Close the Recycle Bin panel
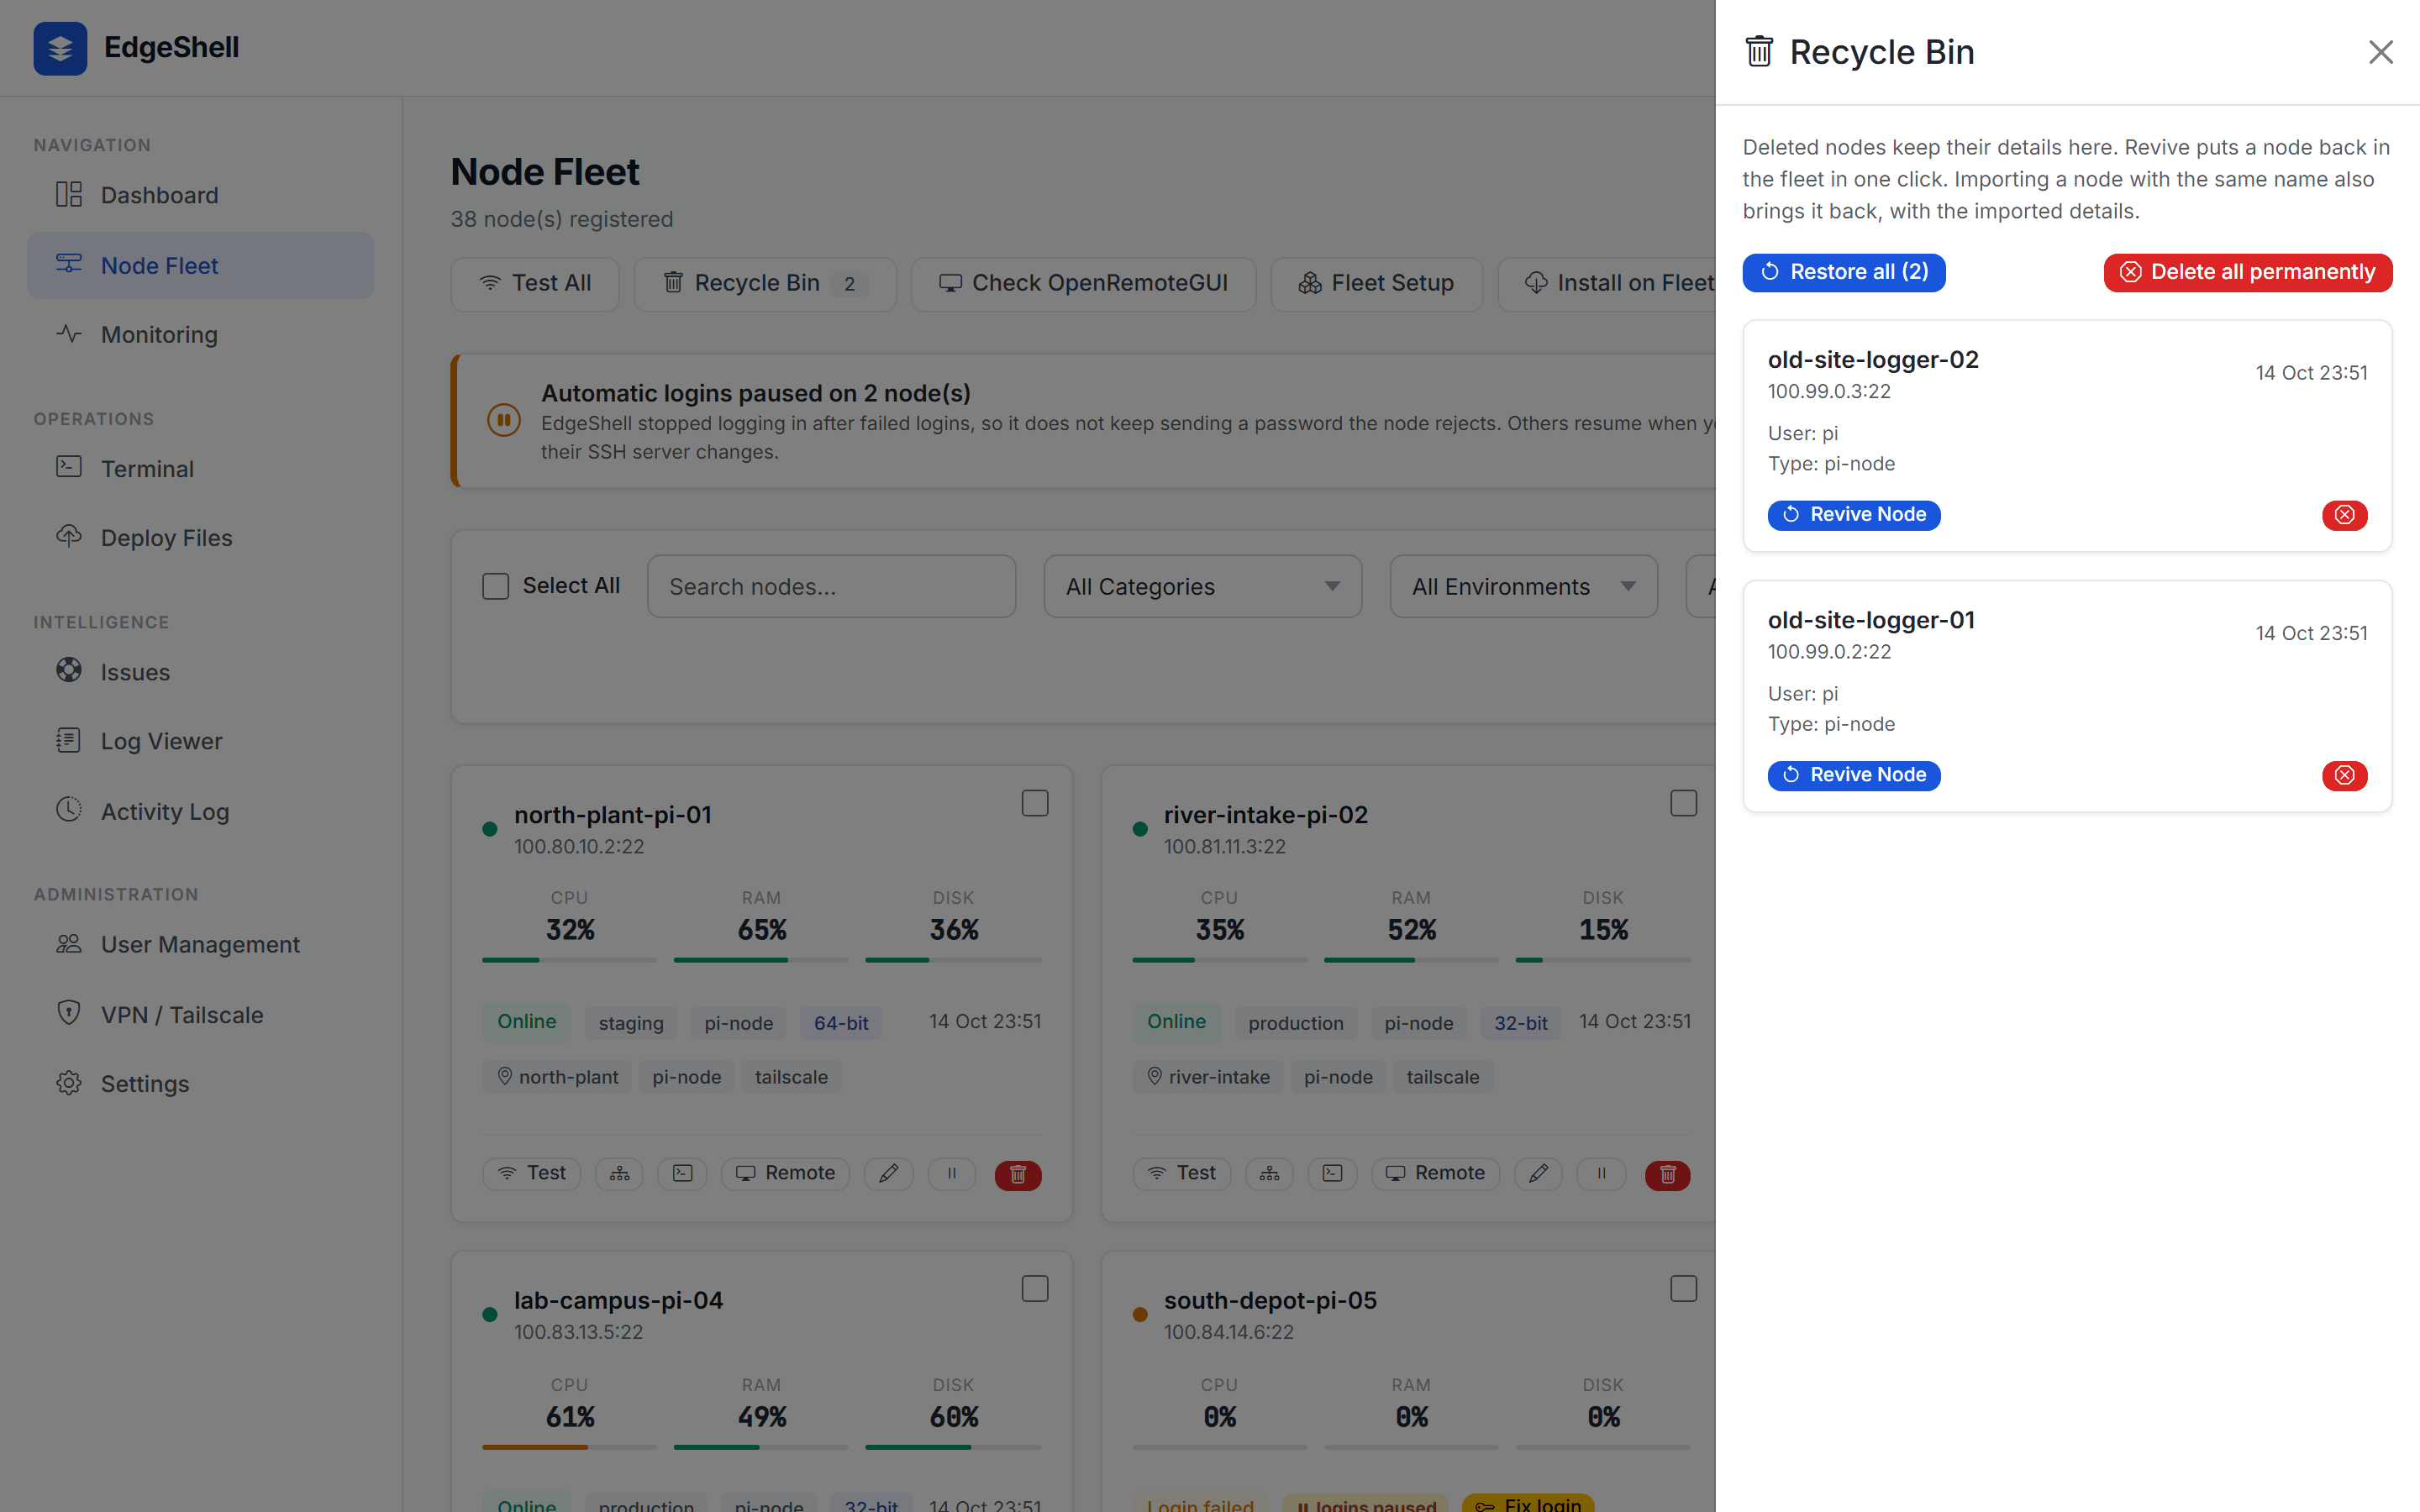 click(2380, 52)
